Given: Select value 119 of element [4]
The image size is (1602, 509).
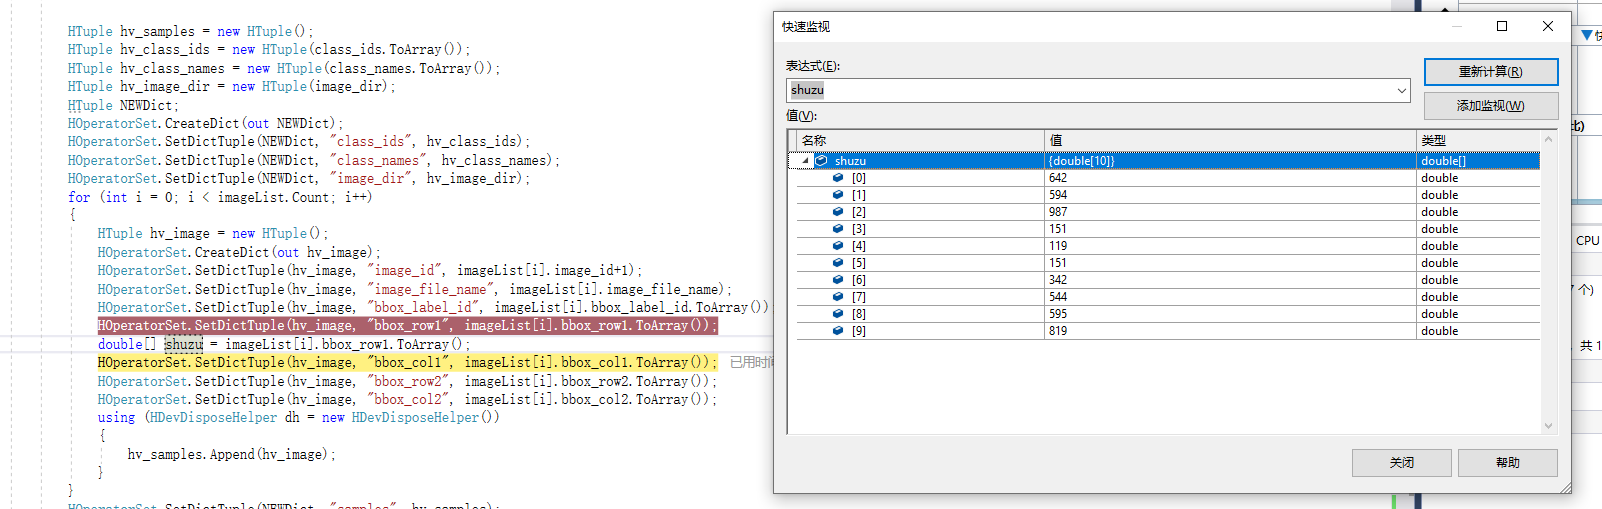Looking at the screenshot, I should (1058, 246).
